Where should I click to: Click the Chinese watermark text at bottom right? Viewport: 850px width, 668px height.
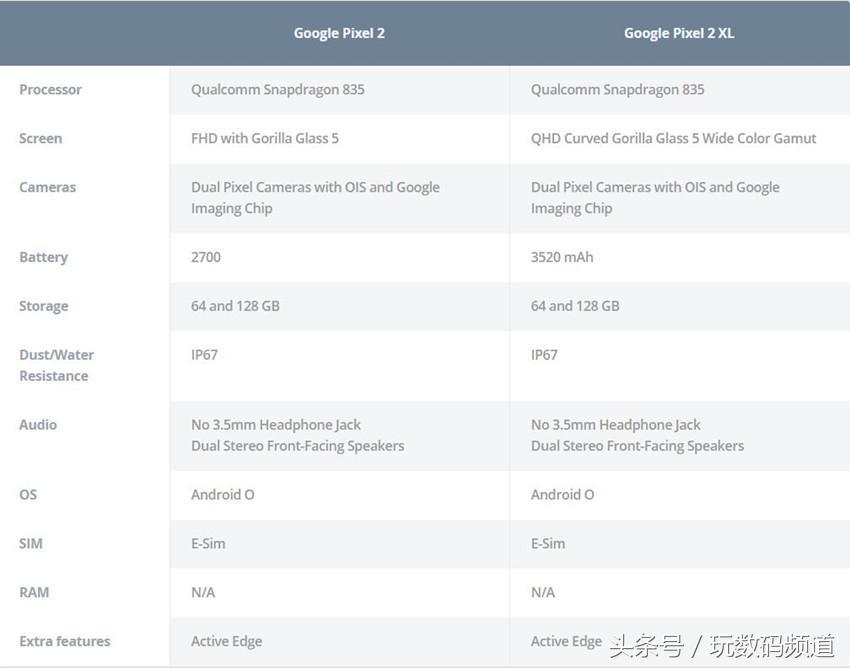[x=722, y=646]
